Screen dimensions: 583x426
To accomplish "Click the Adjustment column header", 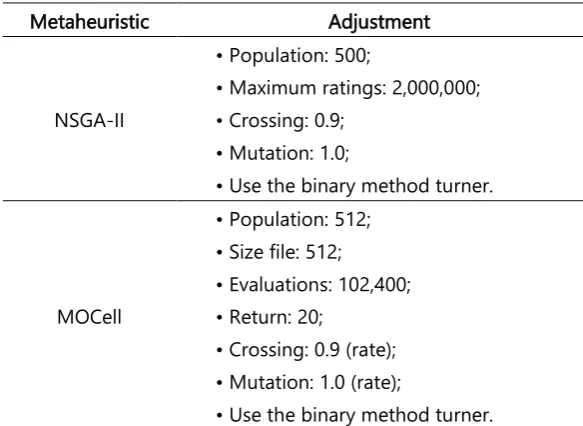I will coord(379,22).
